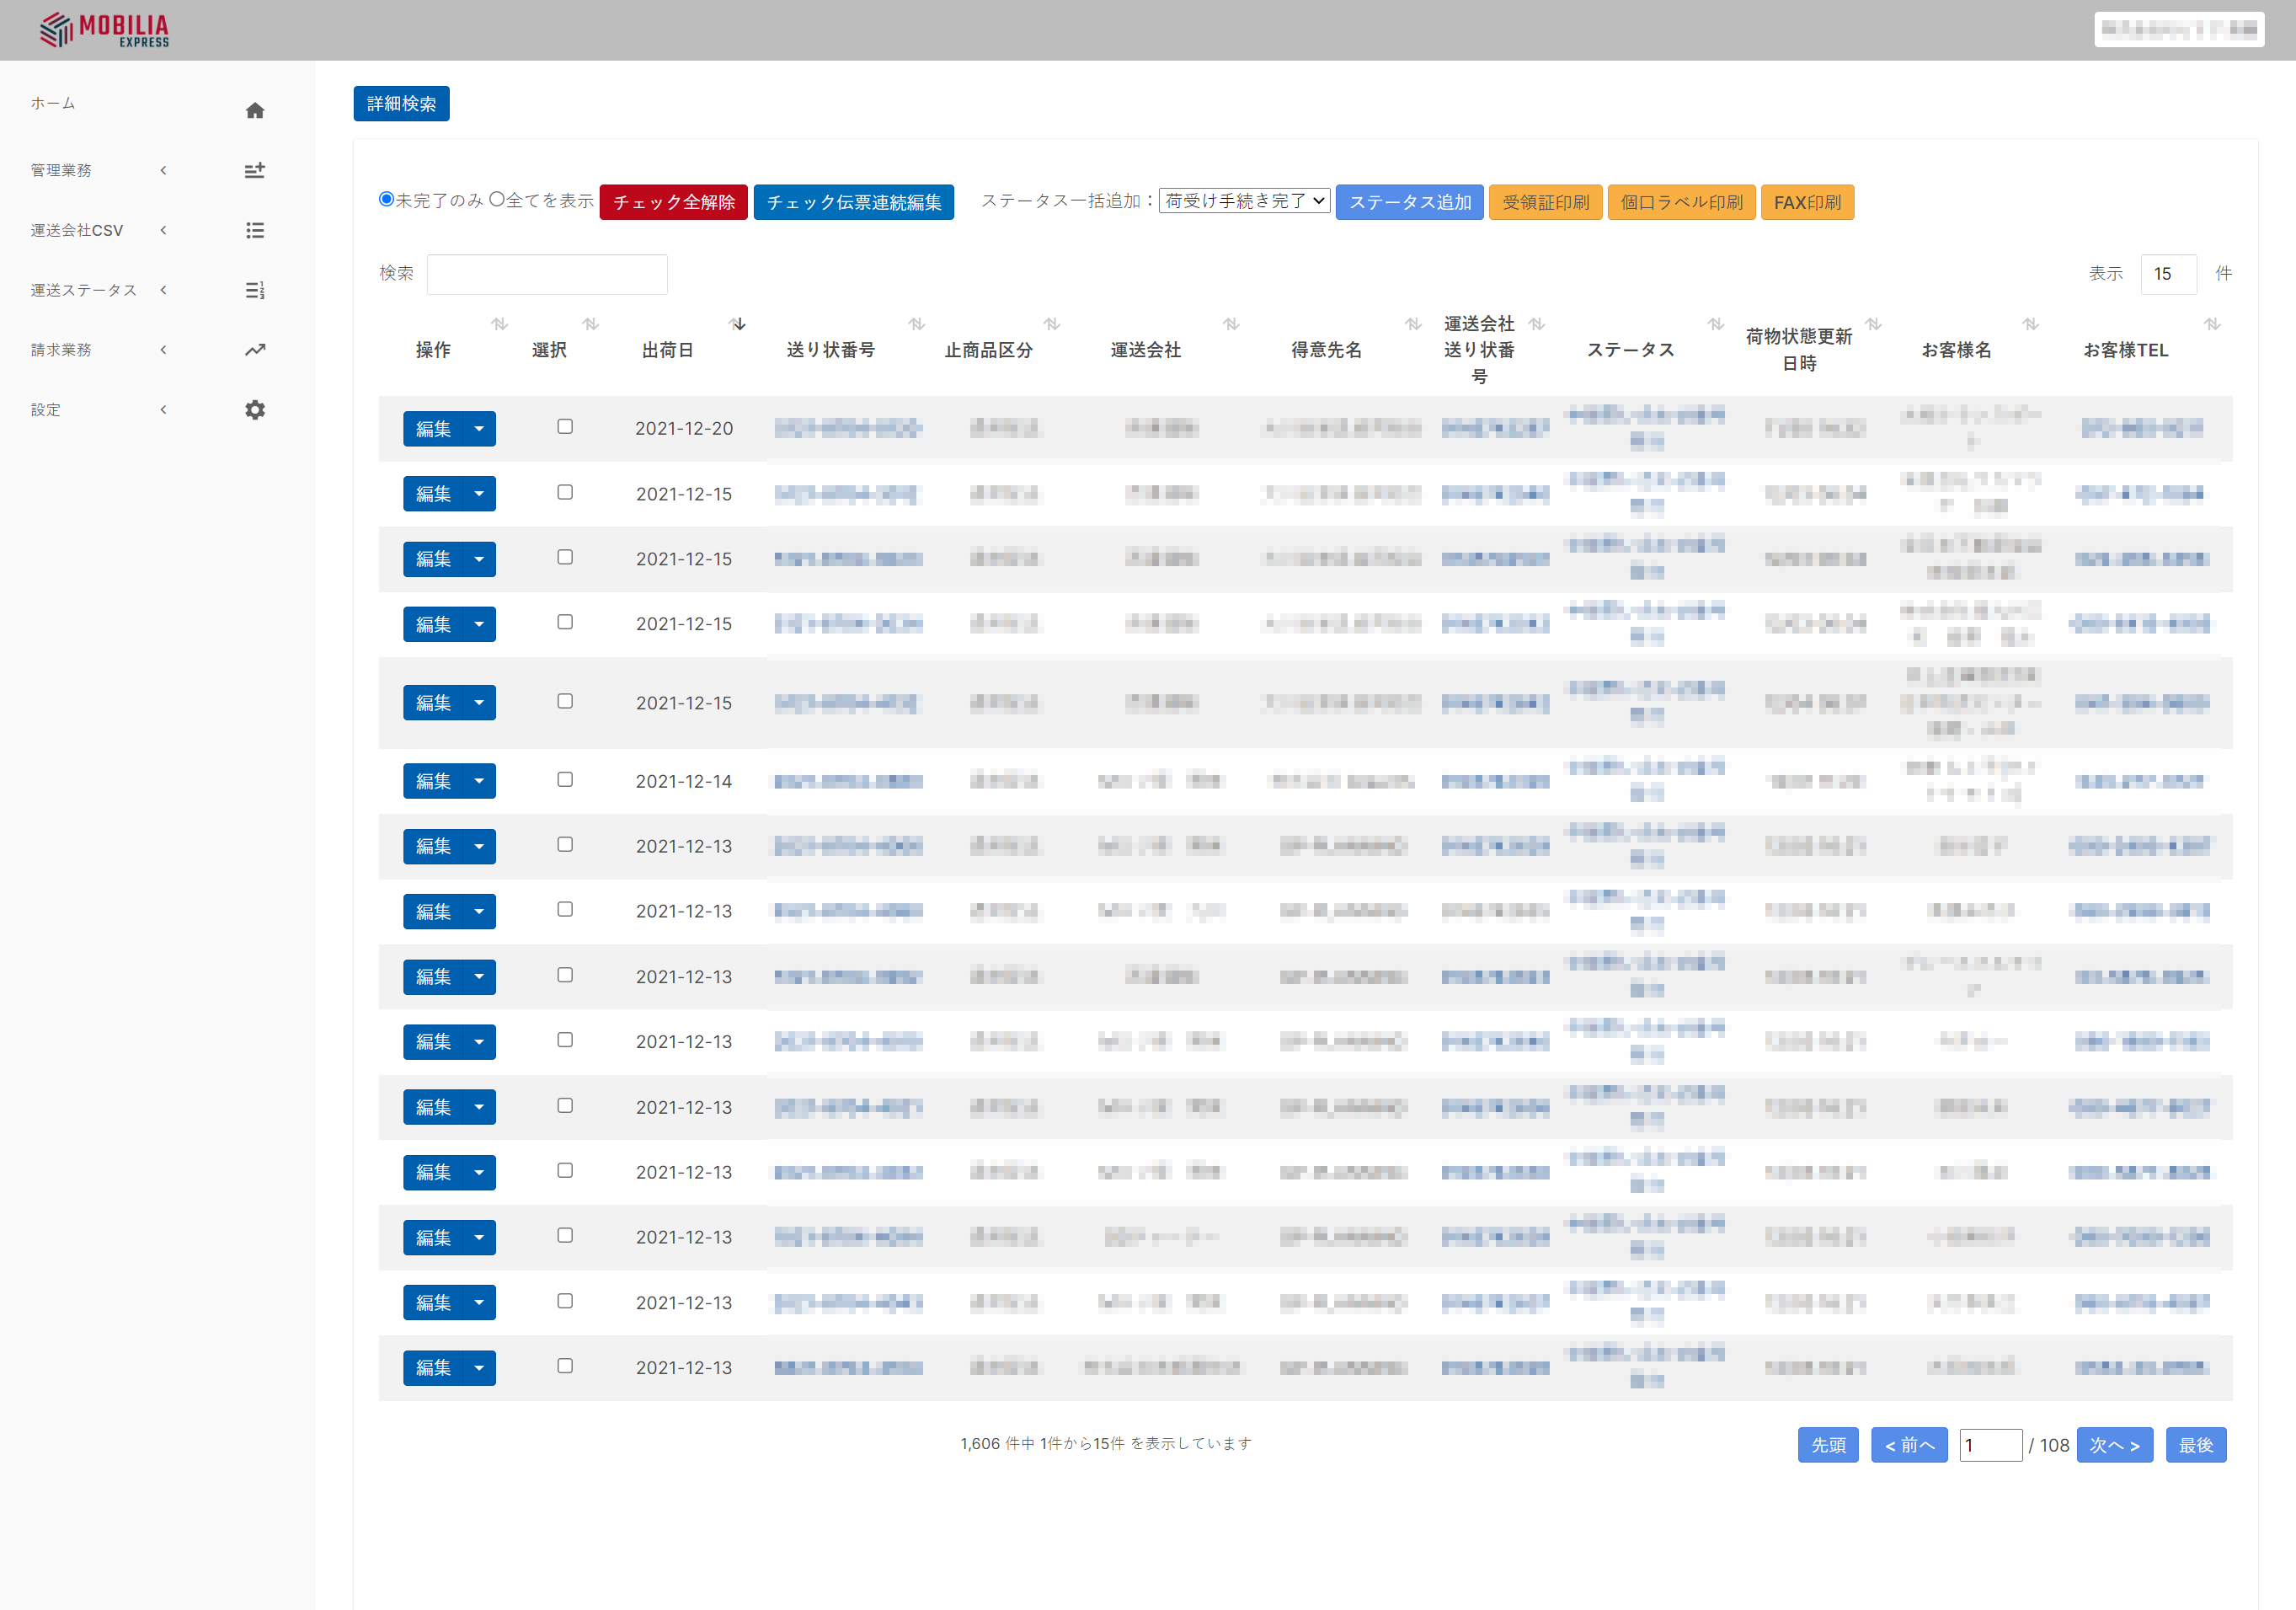Select the 全てを表示 radio button
The height and width of the screenshot is (1610, 2296).
(497, 199)
